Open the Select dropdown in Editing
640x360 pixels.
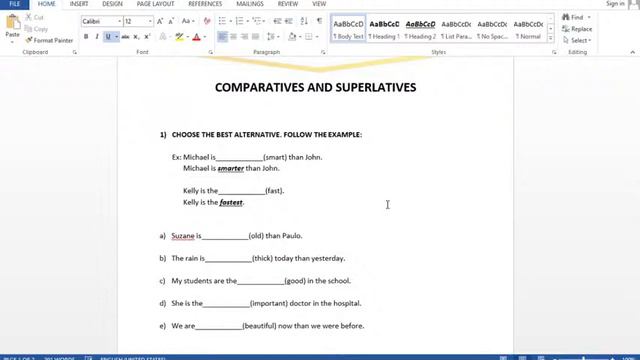click(x=577, y=40)
